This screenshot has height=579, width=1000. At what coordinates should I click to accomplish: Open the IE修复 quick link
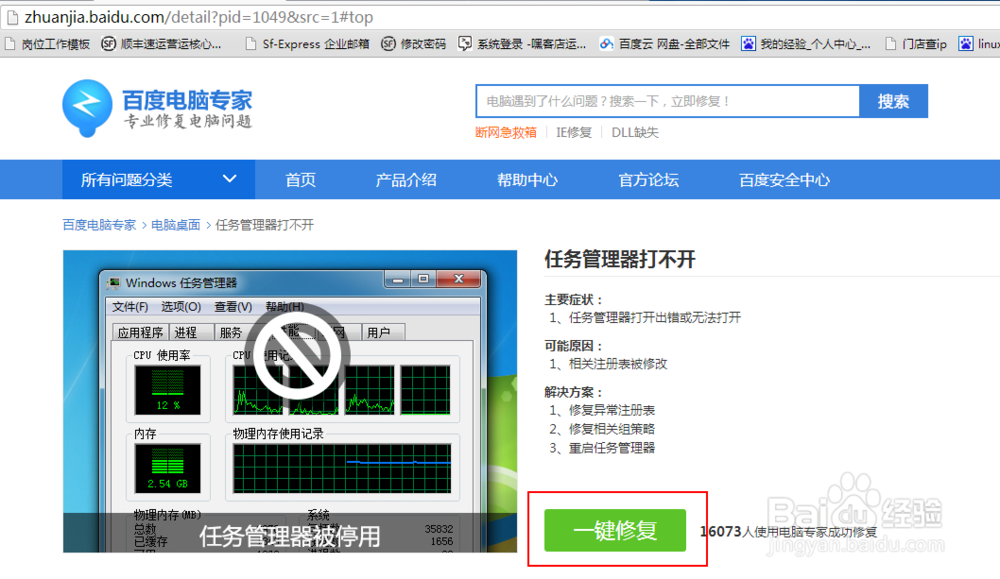tap(573, 133)
